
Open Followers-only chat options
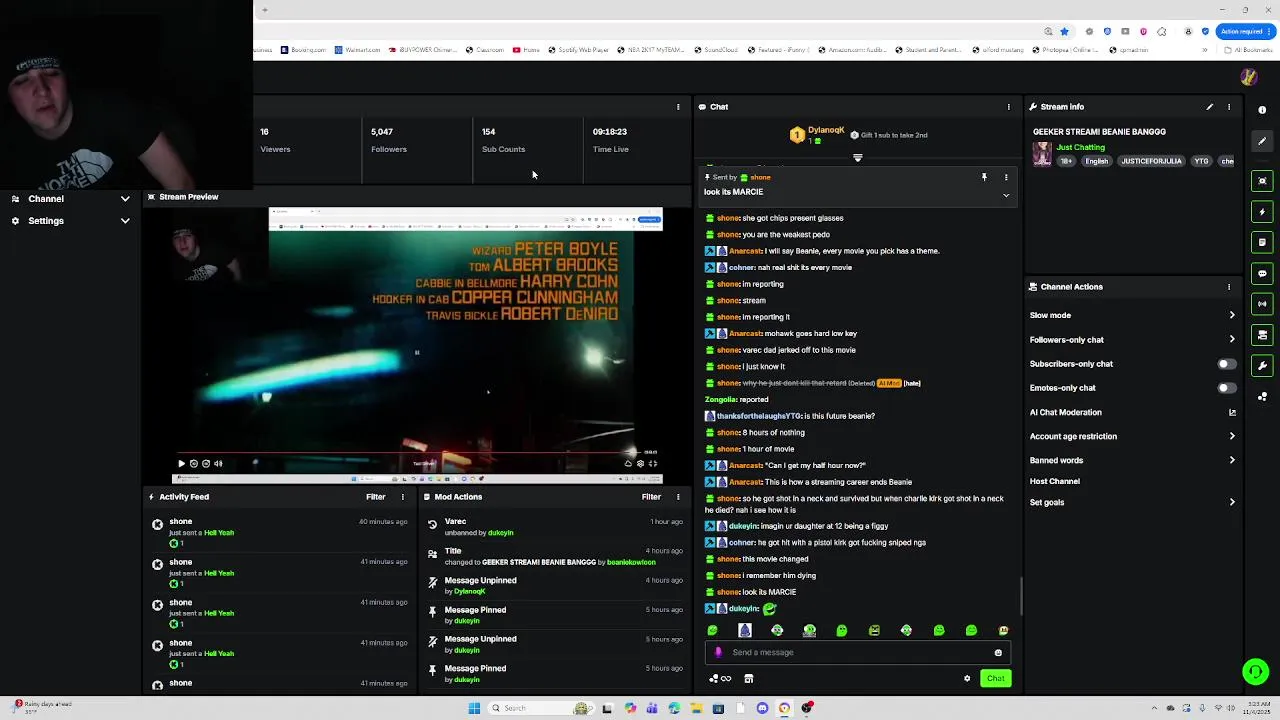click(1133, 340)
